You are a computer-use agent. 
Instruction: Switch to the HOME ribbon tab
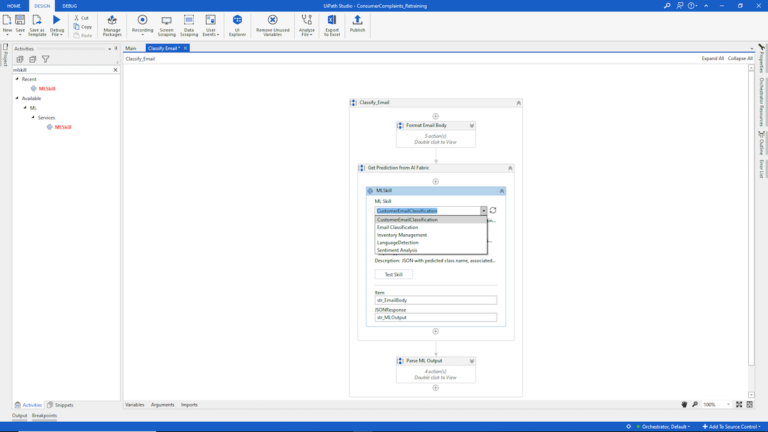click(x=14, y=6)
